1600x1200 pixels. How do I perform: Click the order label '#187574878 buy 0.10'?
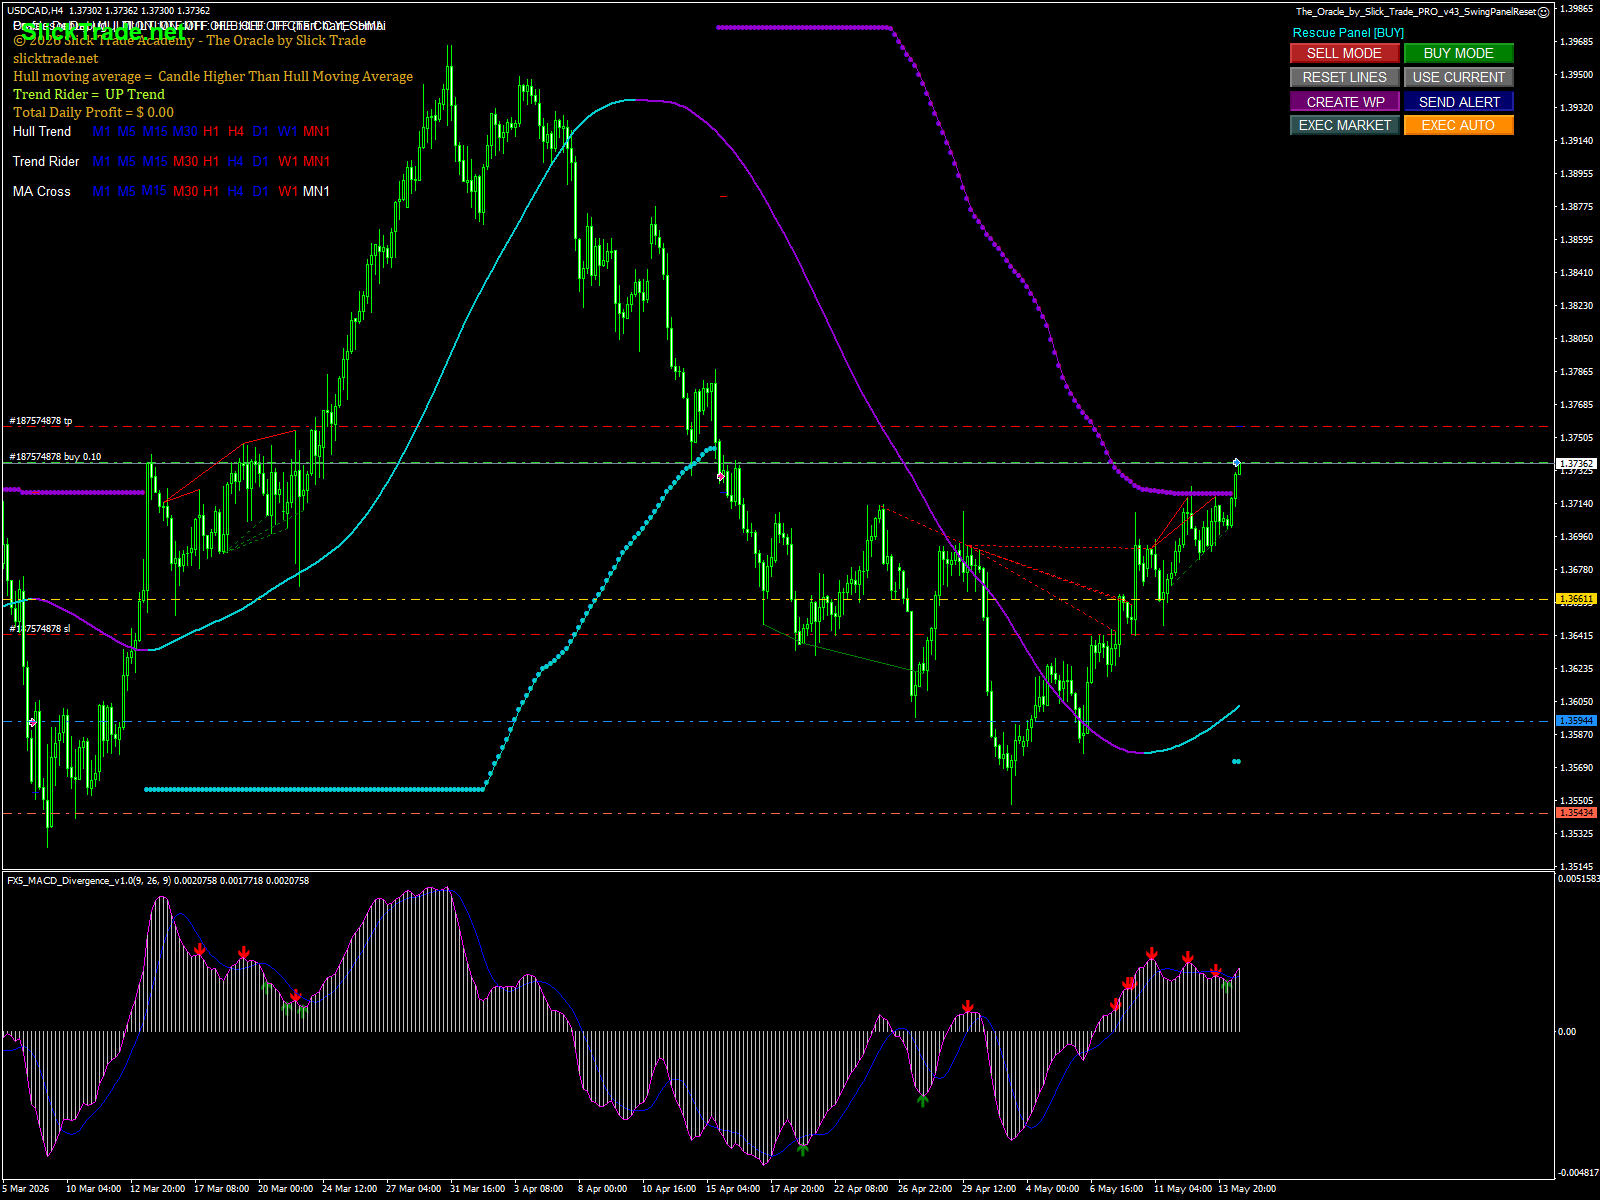click(55, 457)
